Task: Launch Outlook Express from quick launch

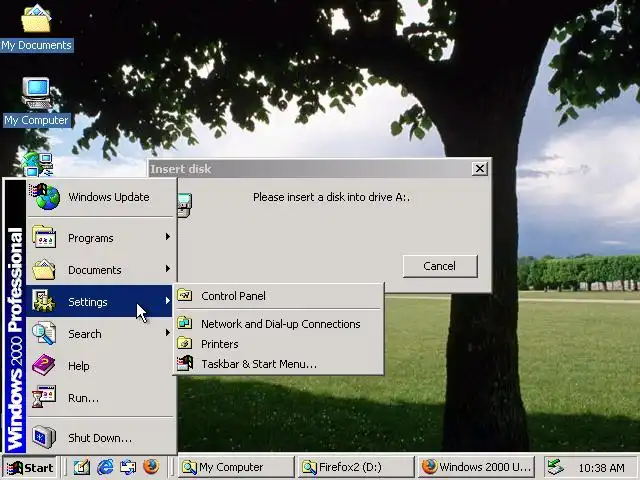Action: (128, 467)
